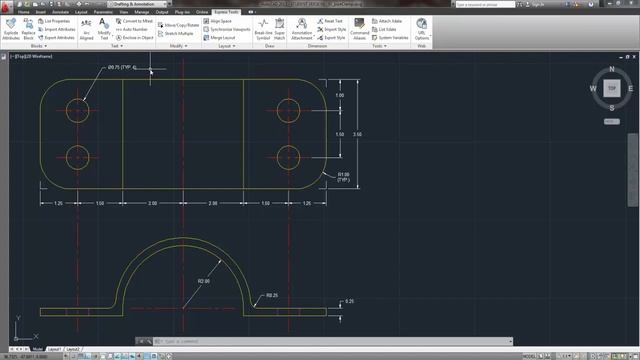Click Import Style in Dimension panel

pos(331,29)
